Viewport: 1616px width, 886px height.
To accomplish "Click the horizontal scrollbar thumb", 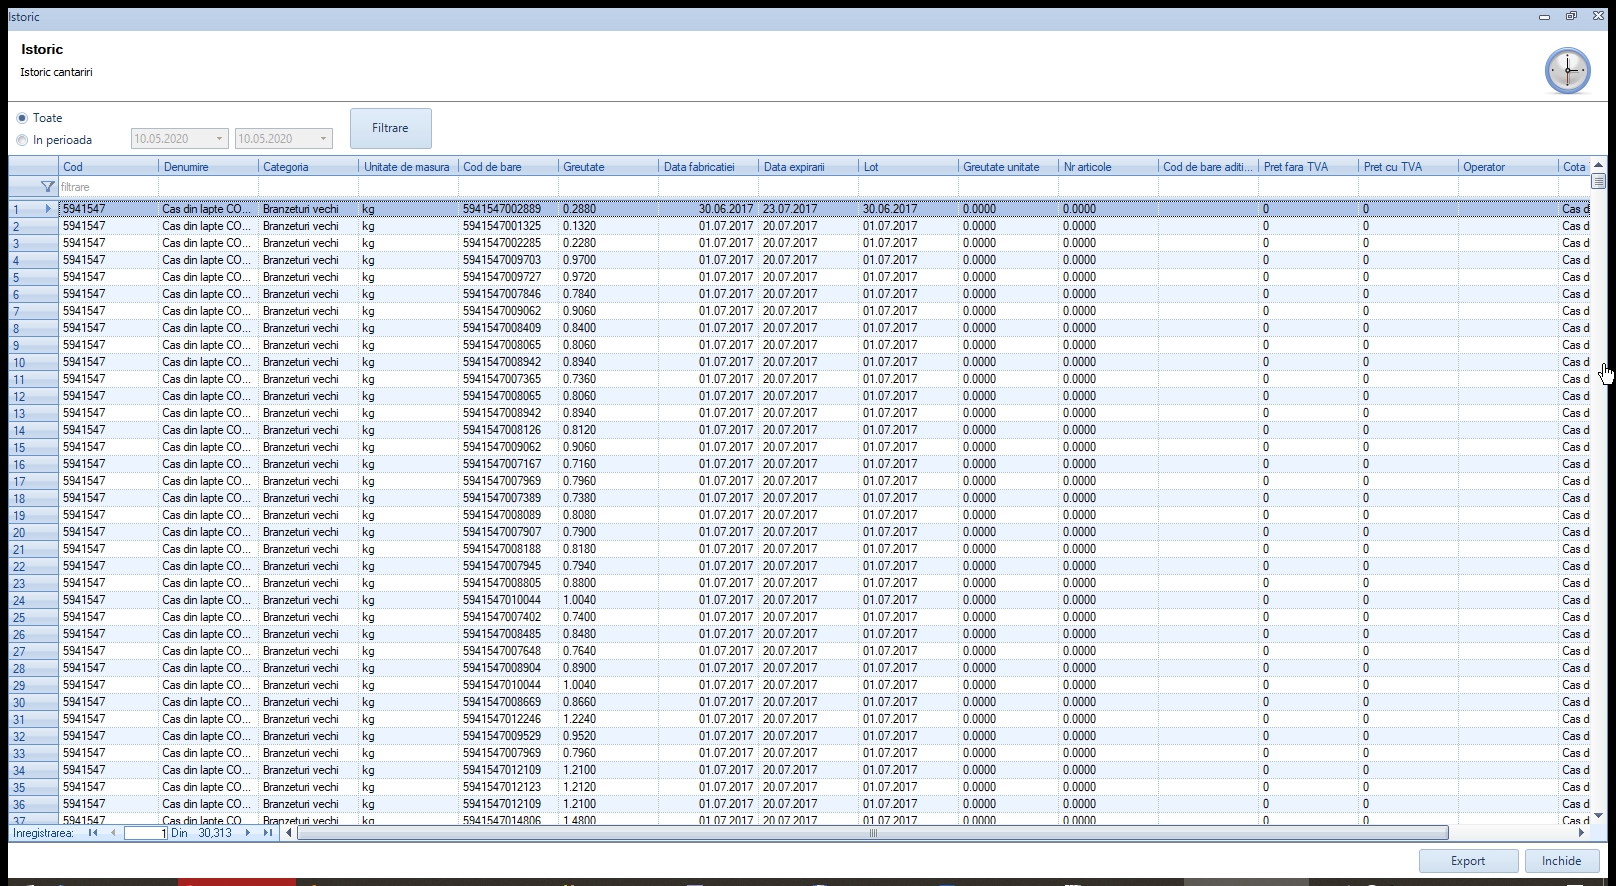I will tap(873, 833).
